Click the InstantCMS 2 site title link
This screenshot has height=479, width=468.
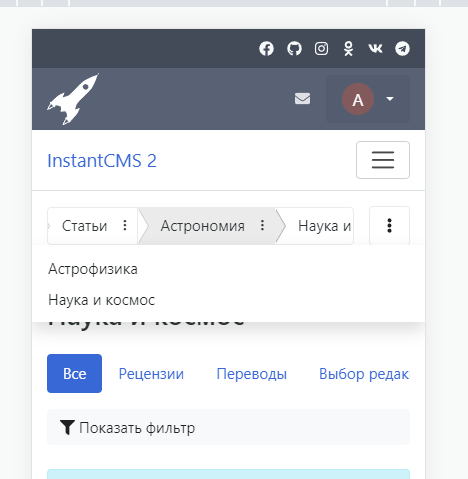pyautogui.click(x=102, y=161)
